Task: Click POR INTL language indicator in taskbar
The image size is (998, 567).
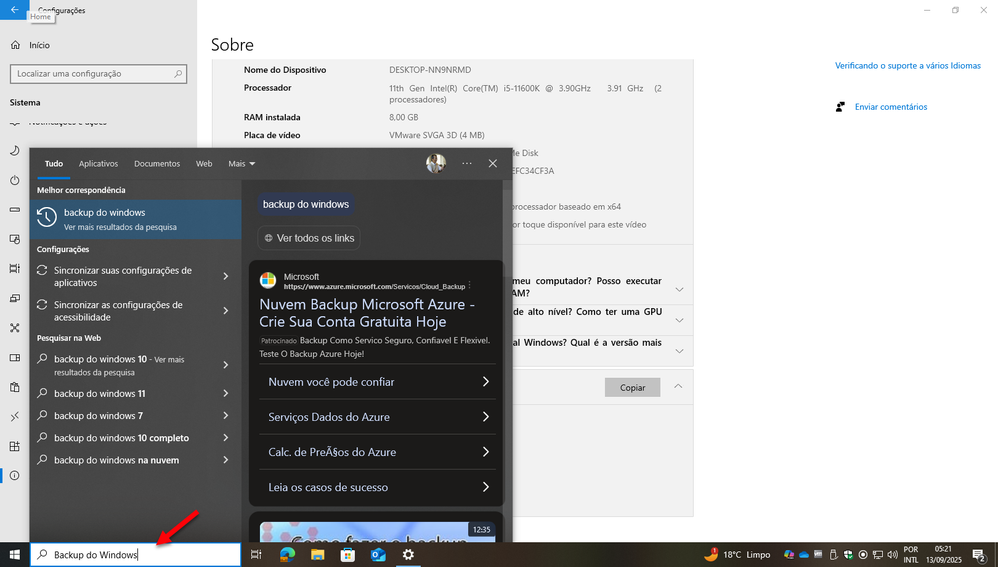Action: 911,554
